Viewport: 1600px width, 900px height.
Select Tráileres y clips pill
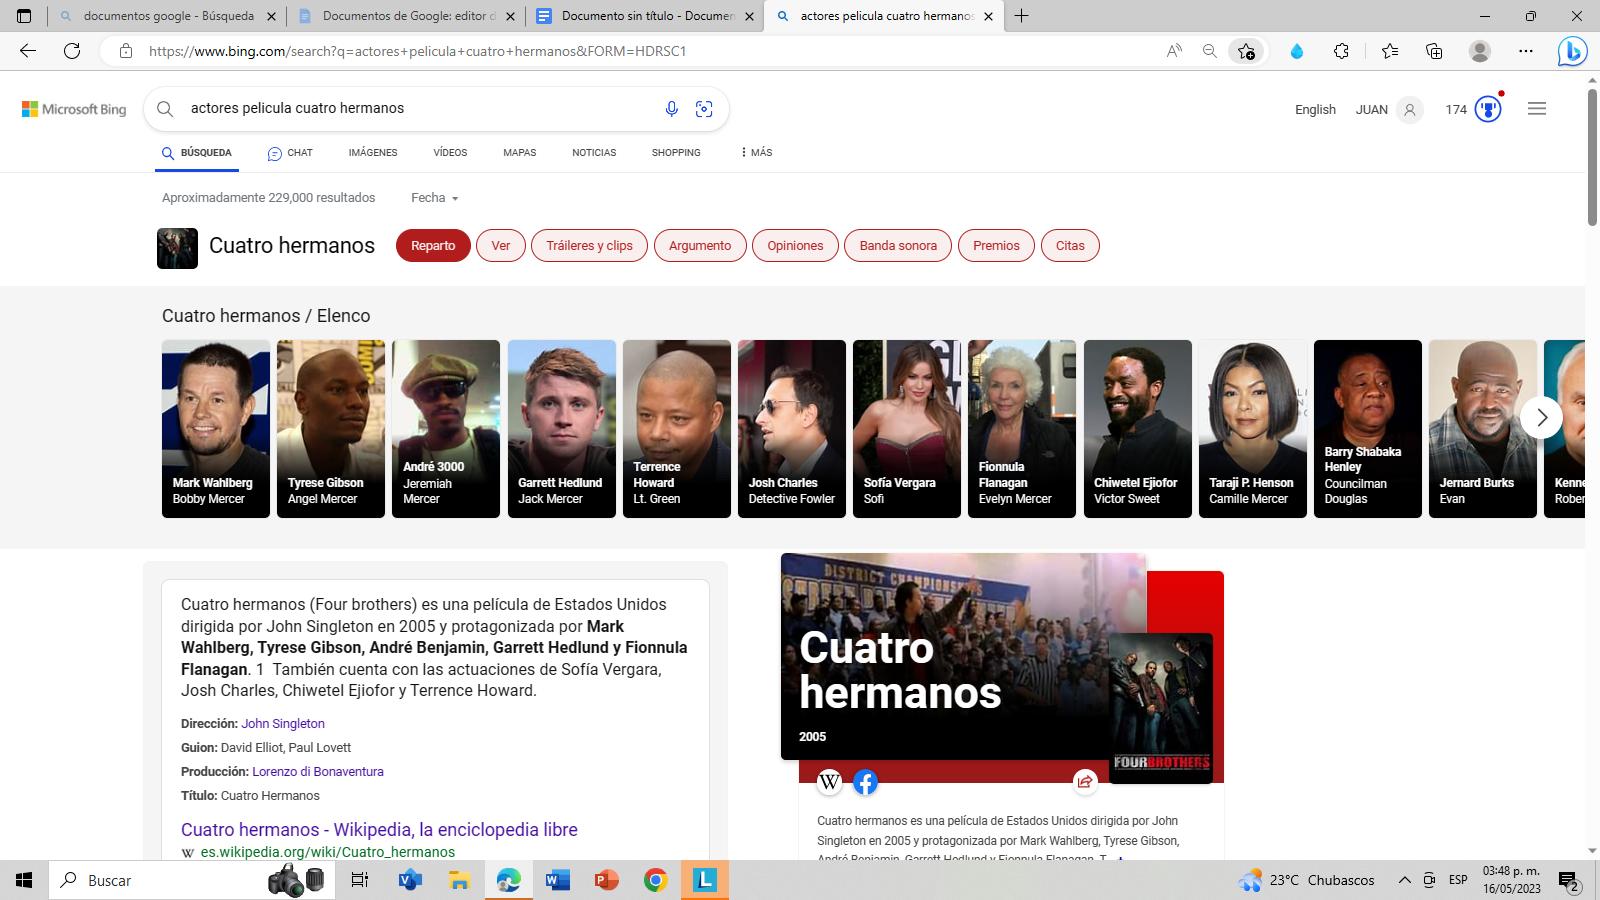[590, 246]
